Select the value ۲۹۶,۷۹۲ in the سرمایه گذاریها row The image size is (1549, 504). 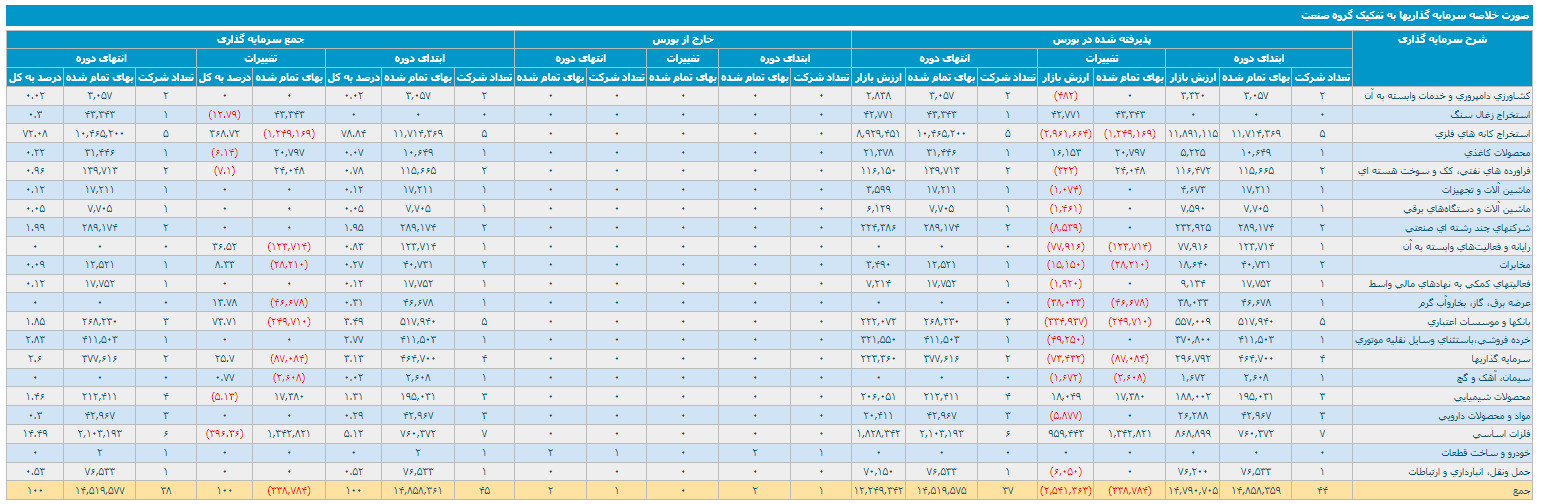coord(1194,359)
